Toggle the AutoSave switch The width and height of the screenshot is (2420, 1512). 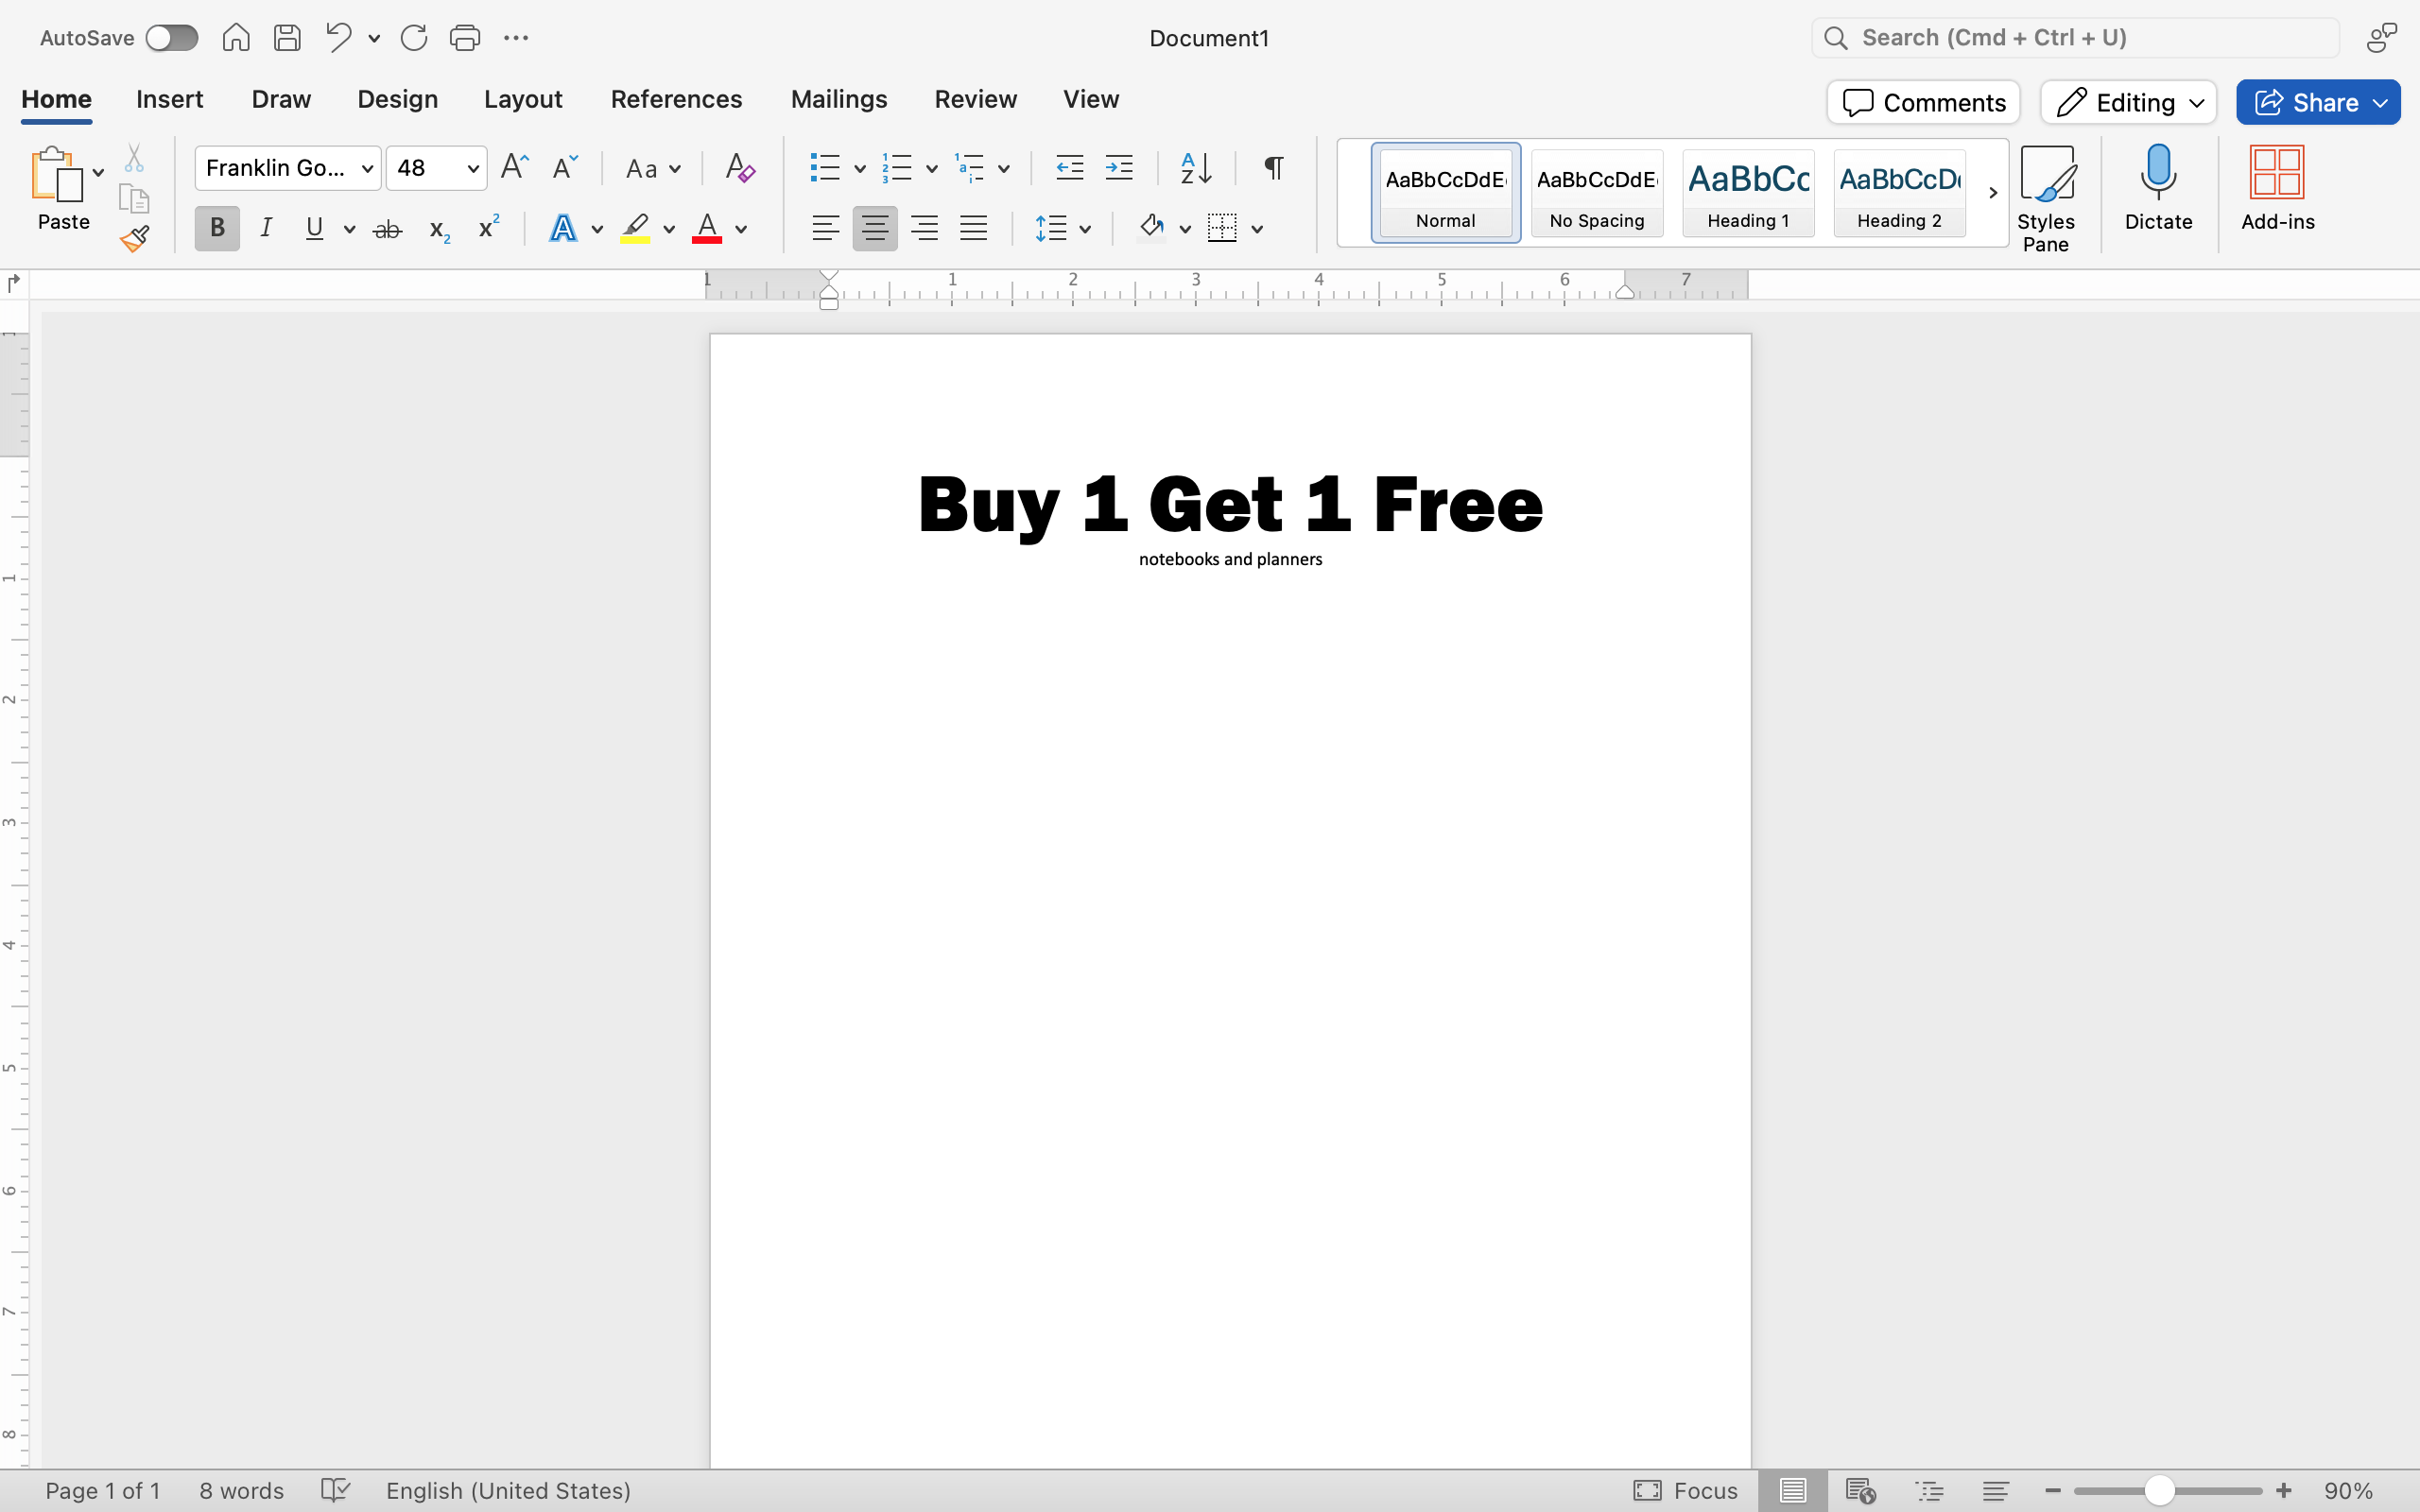point(171,38)
